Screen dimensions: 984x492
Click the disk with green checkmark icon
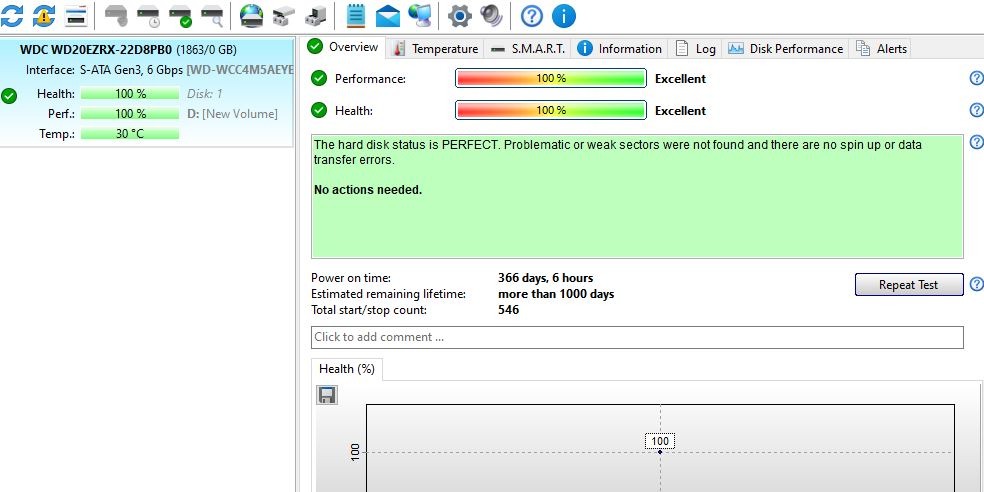[180, 15]
